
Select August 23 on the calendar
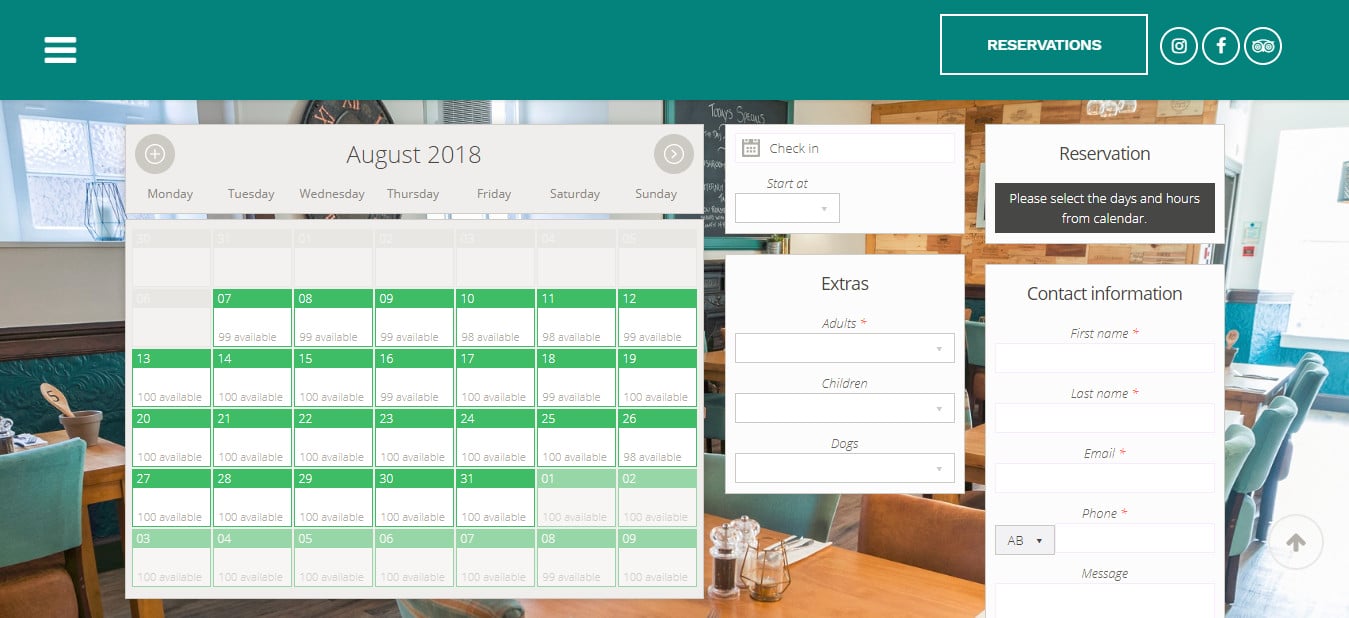pyautogui.click(x=414, y=438)
